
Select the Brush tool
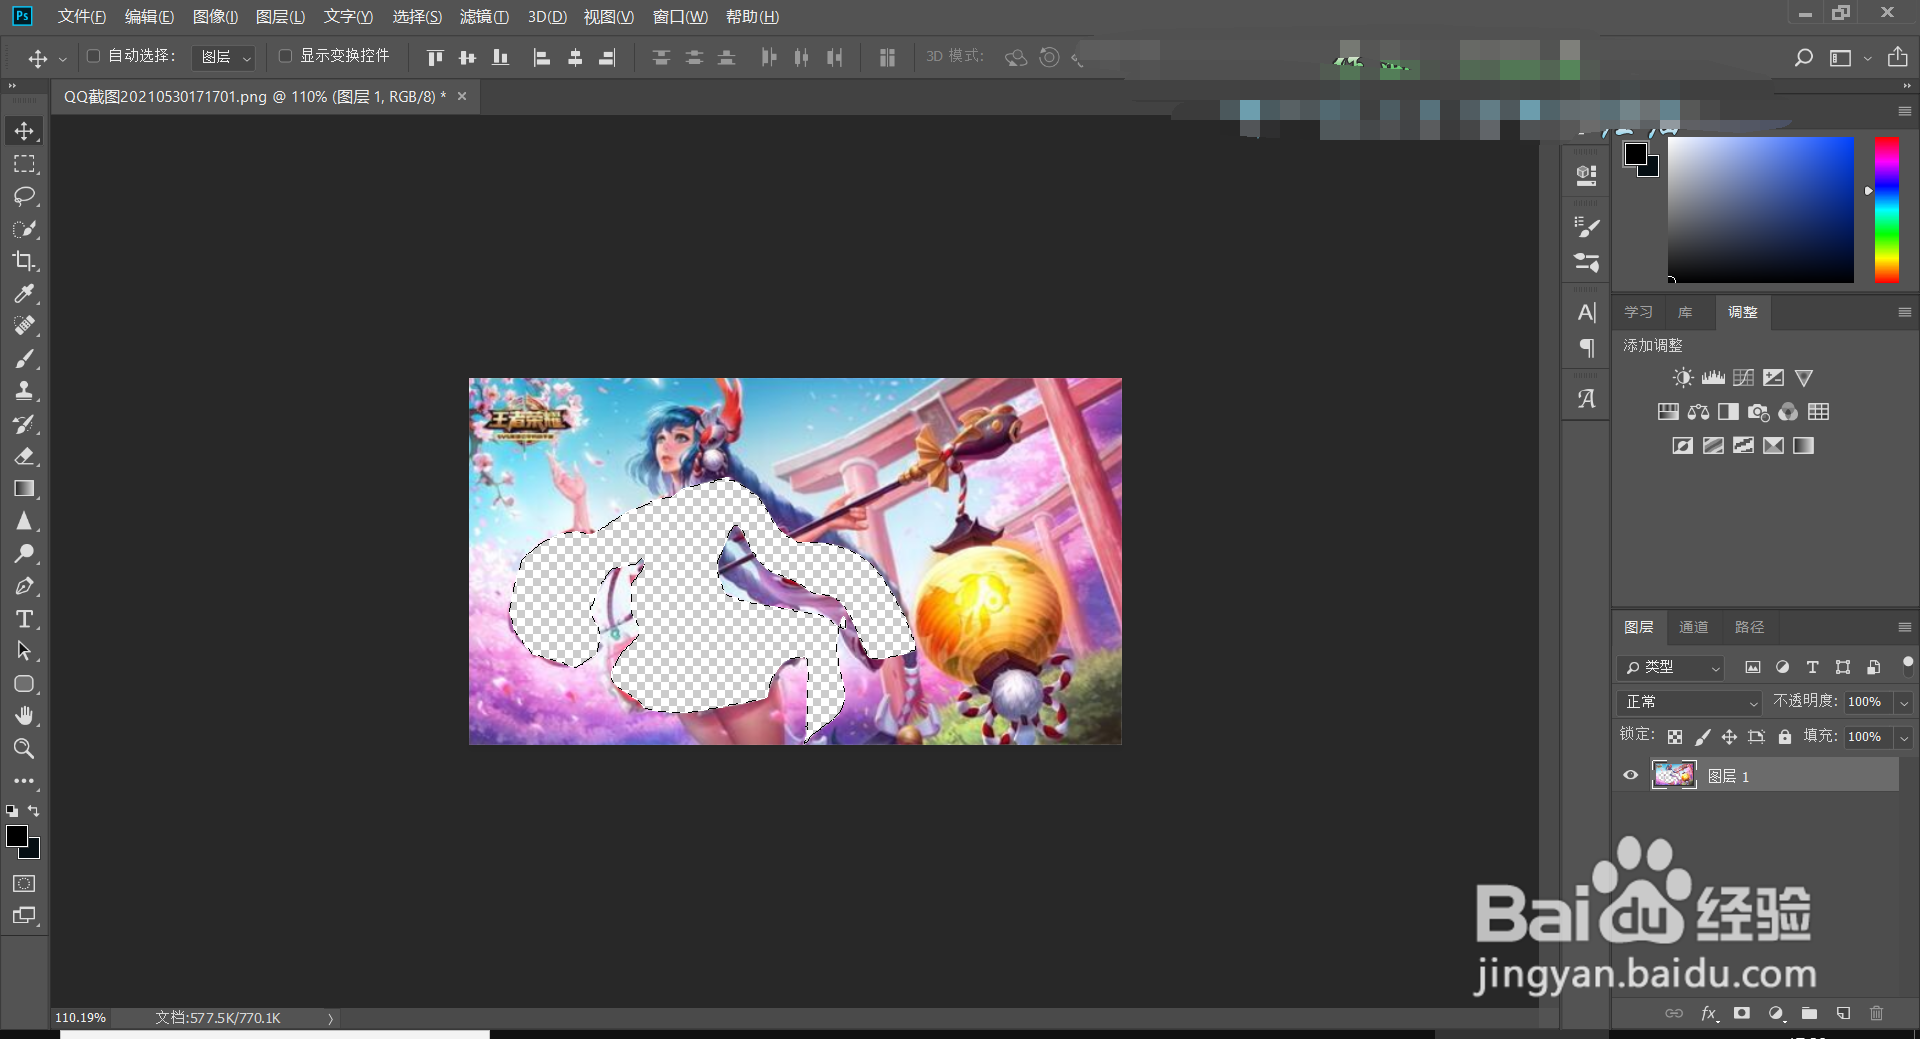coord(24,359)
